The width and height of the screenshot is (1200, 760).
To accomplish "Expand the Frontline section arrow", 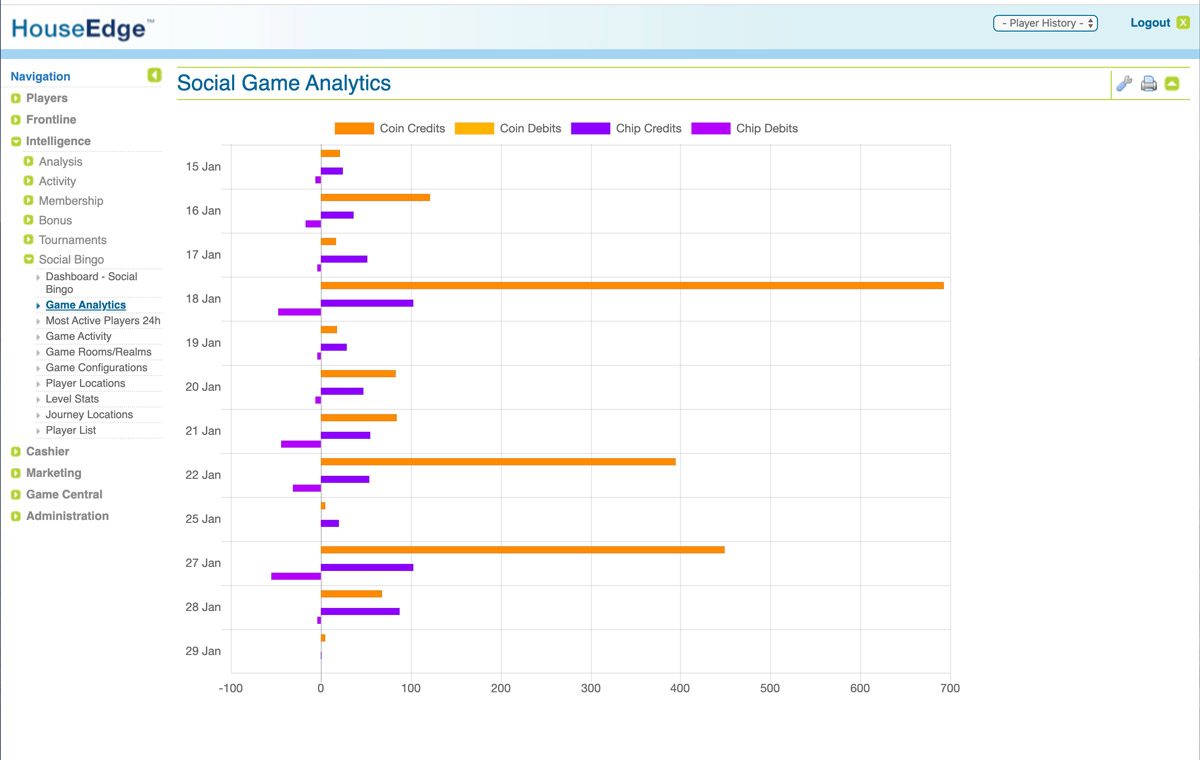I will point(16,120).
